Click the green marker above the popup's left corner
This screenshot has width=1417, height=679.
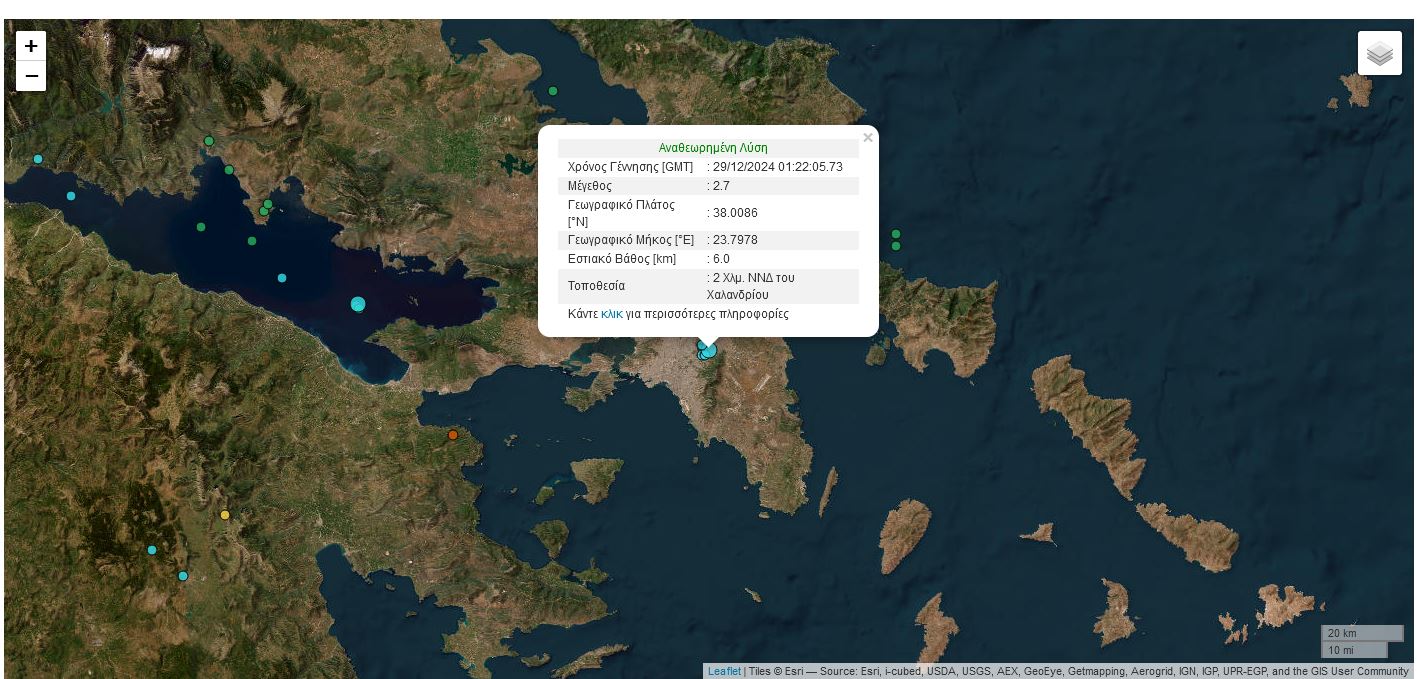tap(553, 91)
